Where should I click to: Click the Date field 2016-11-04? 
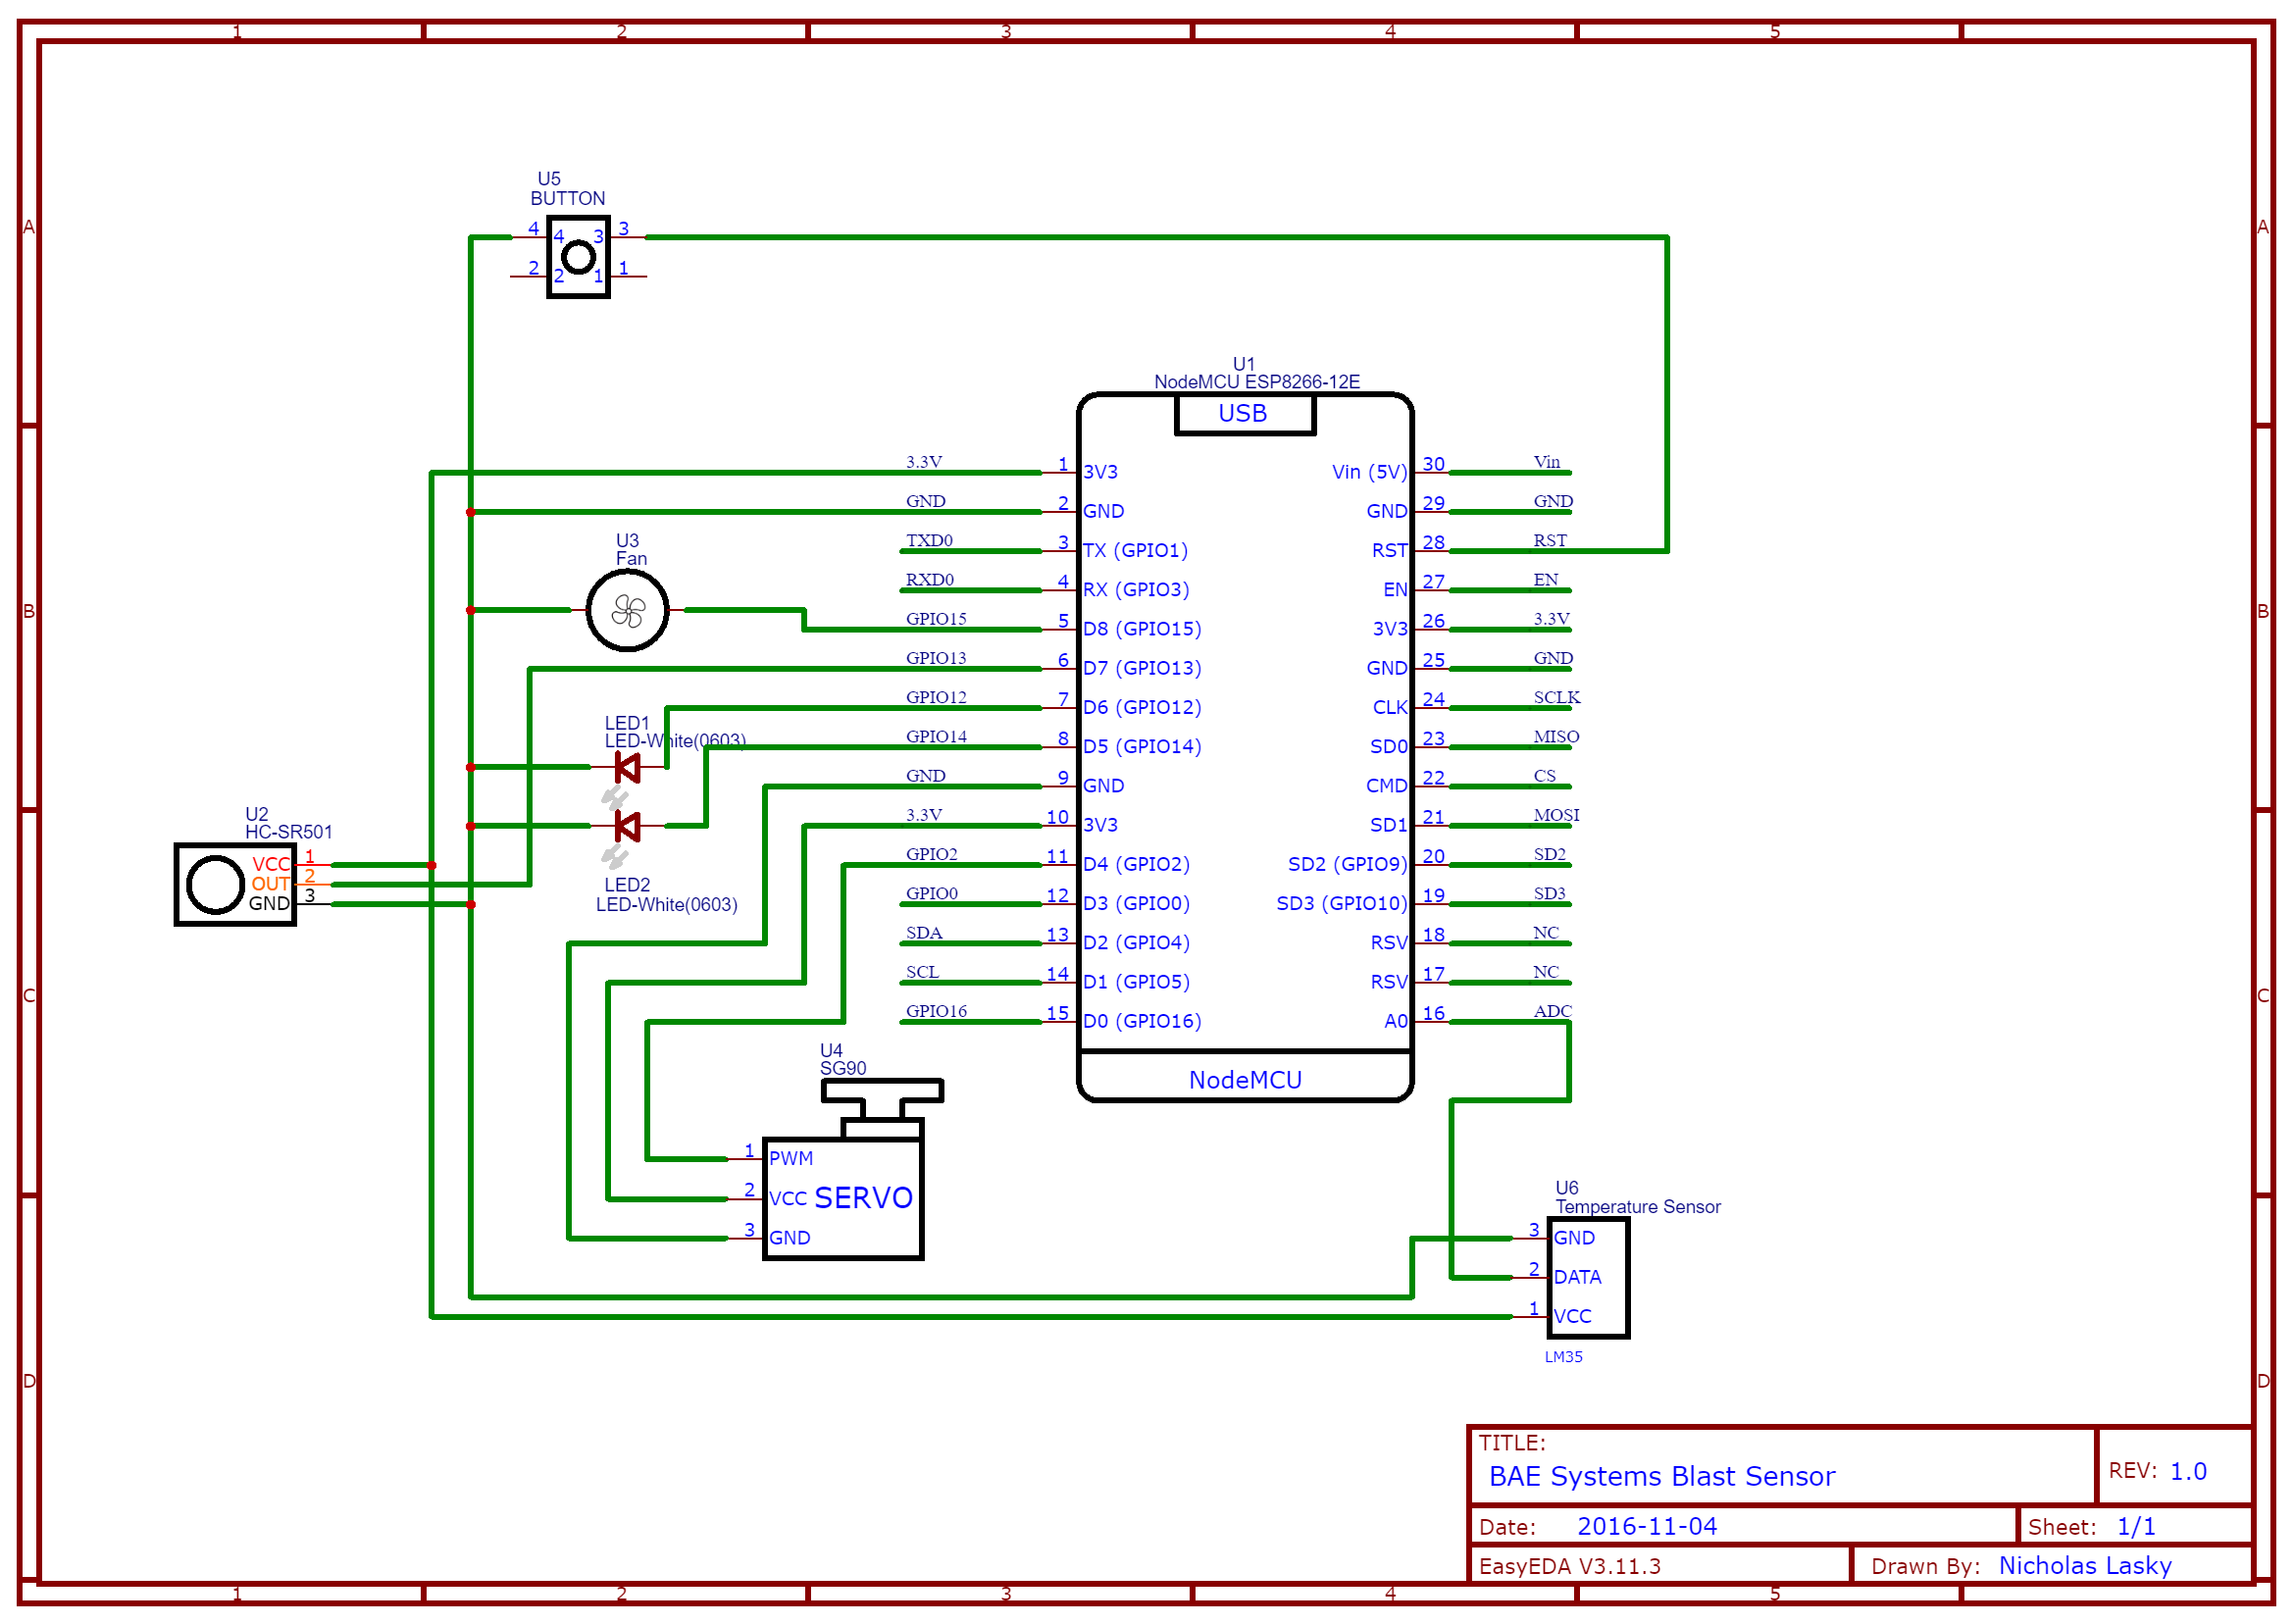pyautogui.click(x=1648, y=1526)
